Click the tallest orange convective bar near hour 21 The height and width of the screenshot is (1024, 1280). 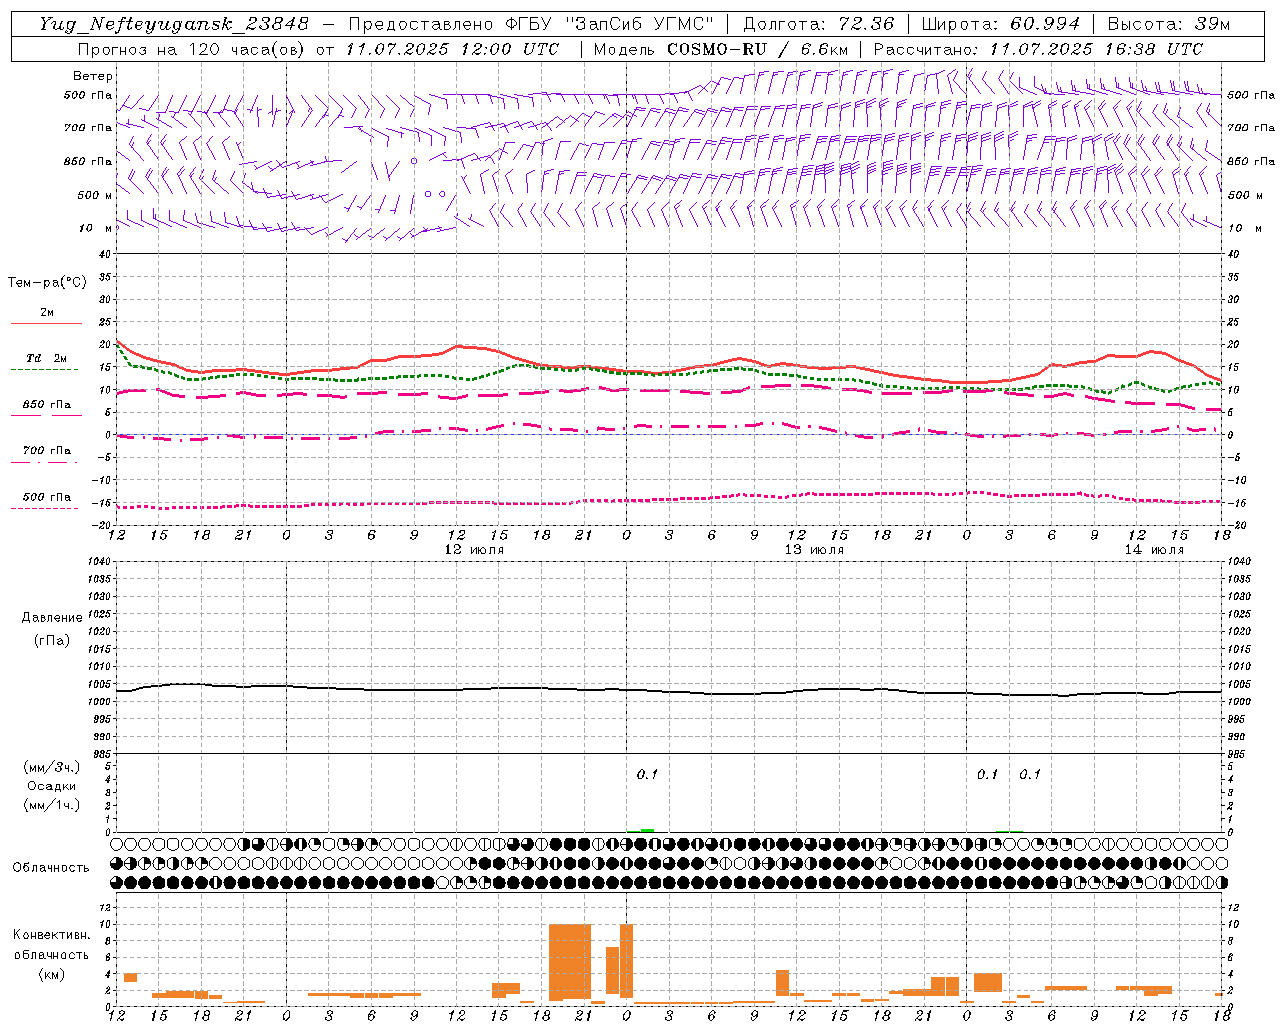(570, 962)
